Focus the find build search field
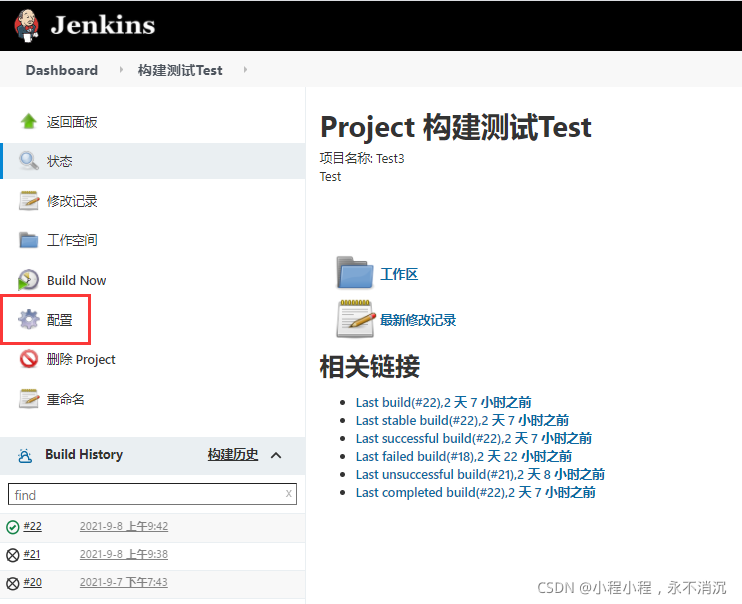 152,494
